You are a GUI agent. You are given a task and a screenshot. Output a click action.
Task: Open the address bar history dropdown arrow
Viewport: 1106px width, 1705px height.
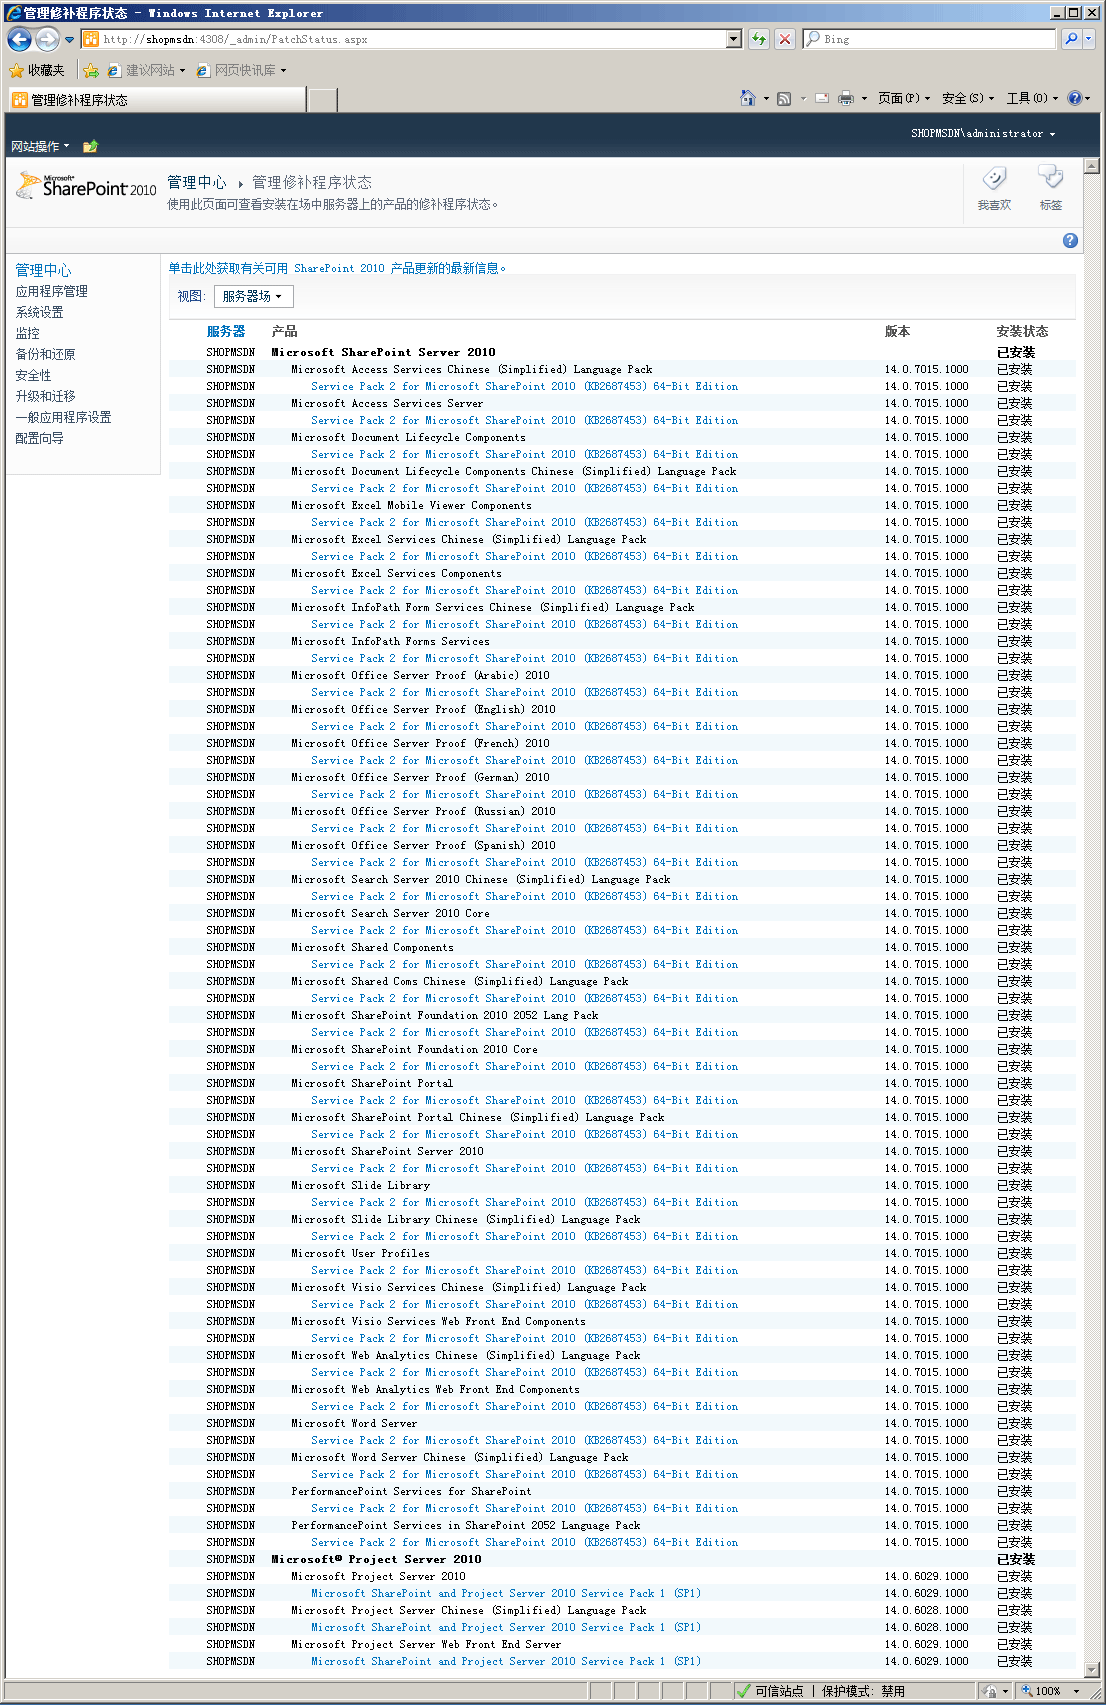coord(734,39)
